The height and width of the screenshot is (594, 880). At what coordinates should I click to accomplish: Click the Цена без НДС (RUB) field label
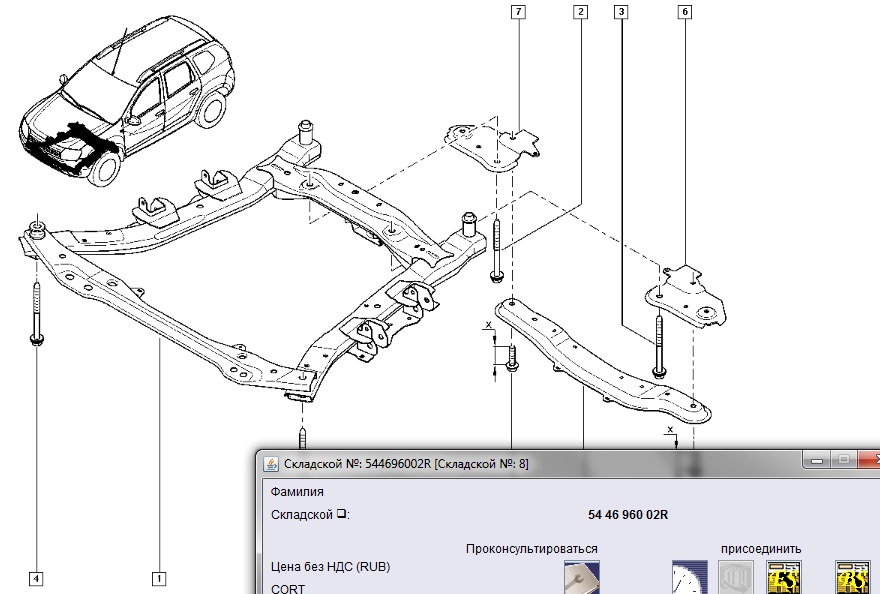331,567
